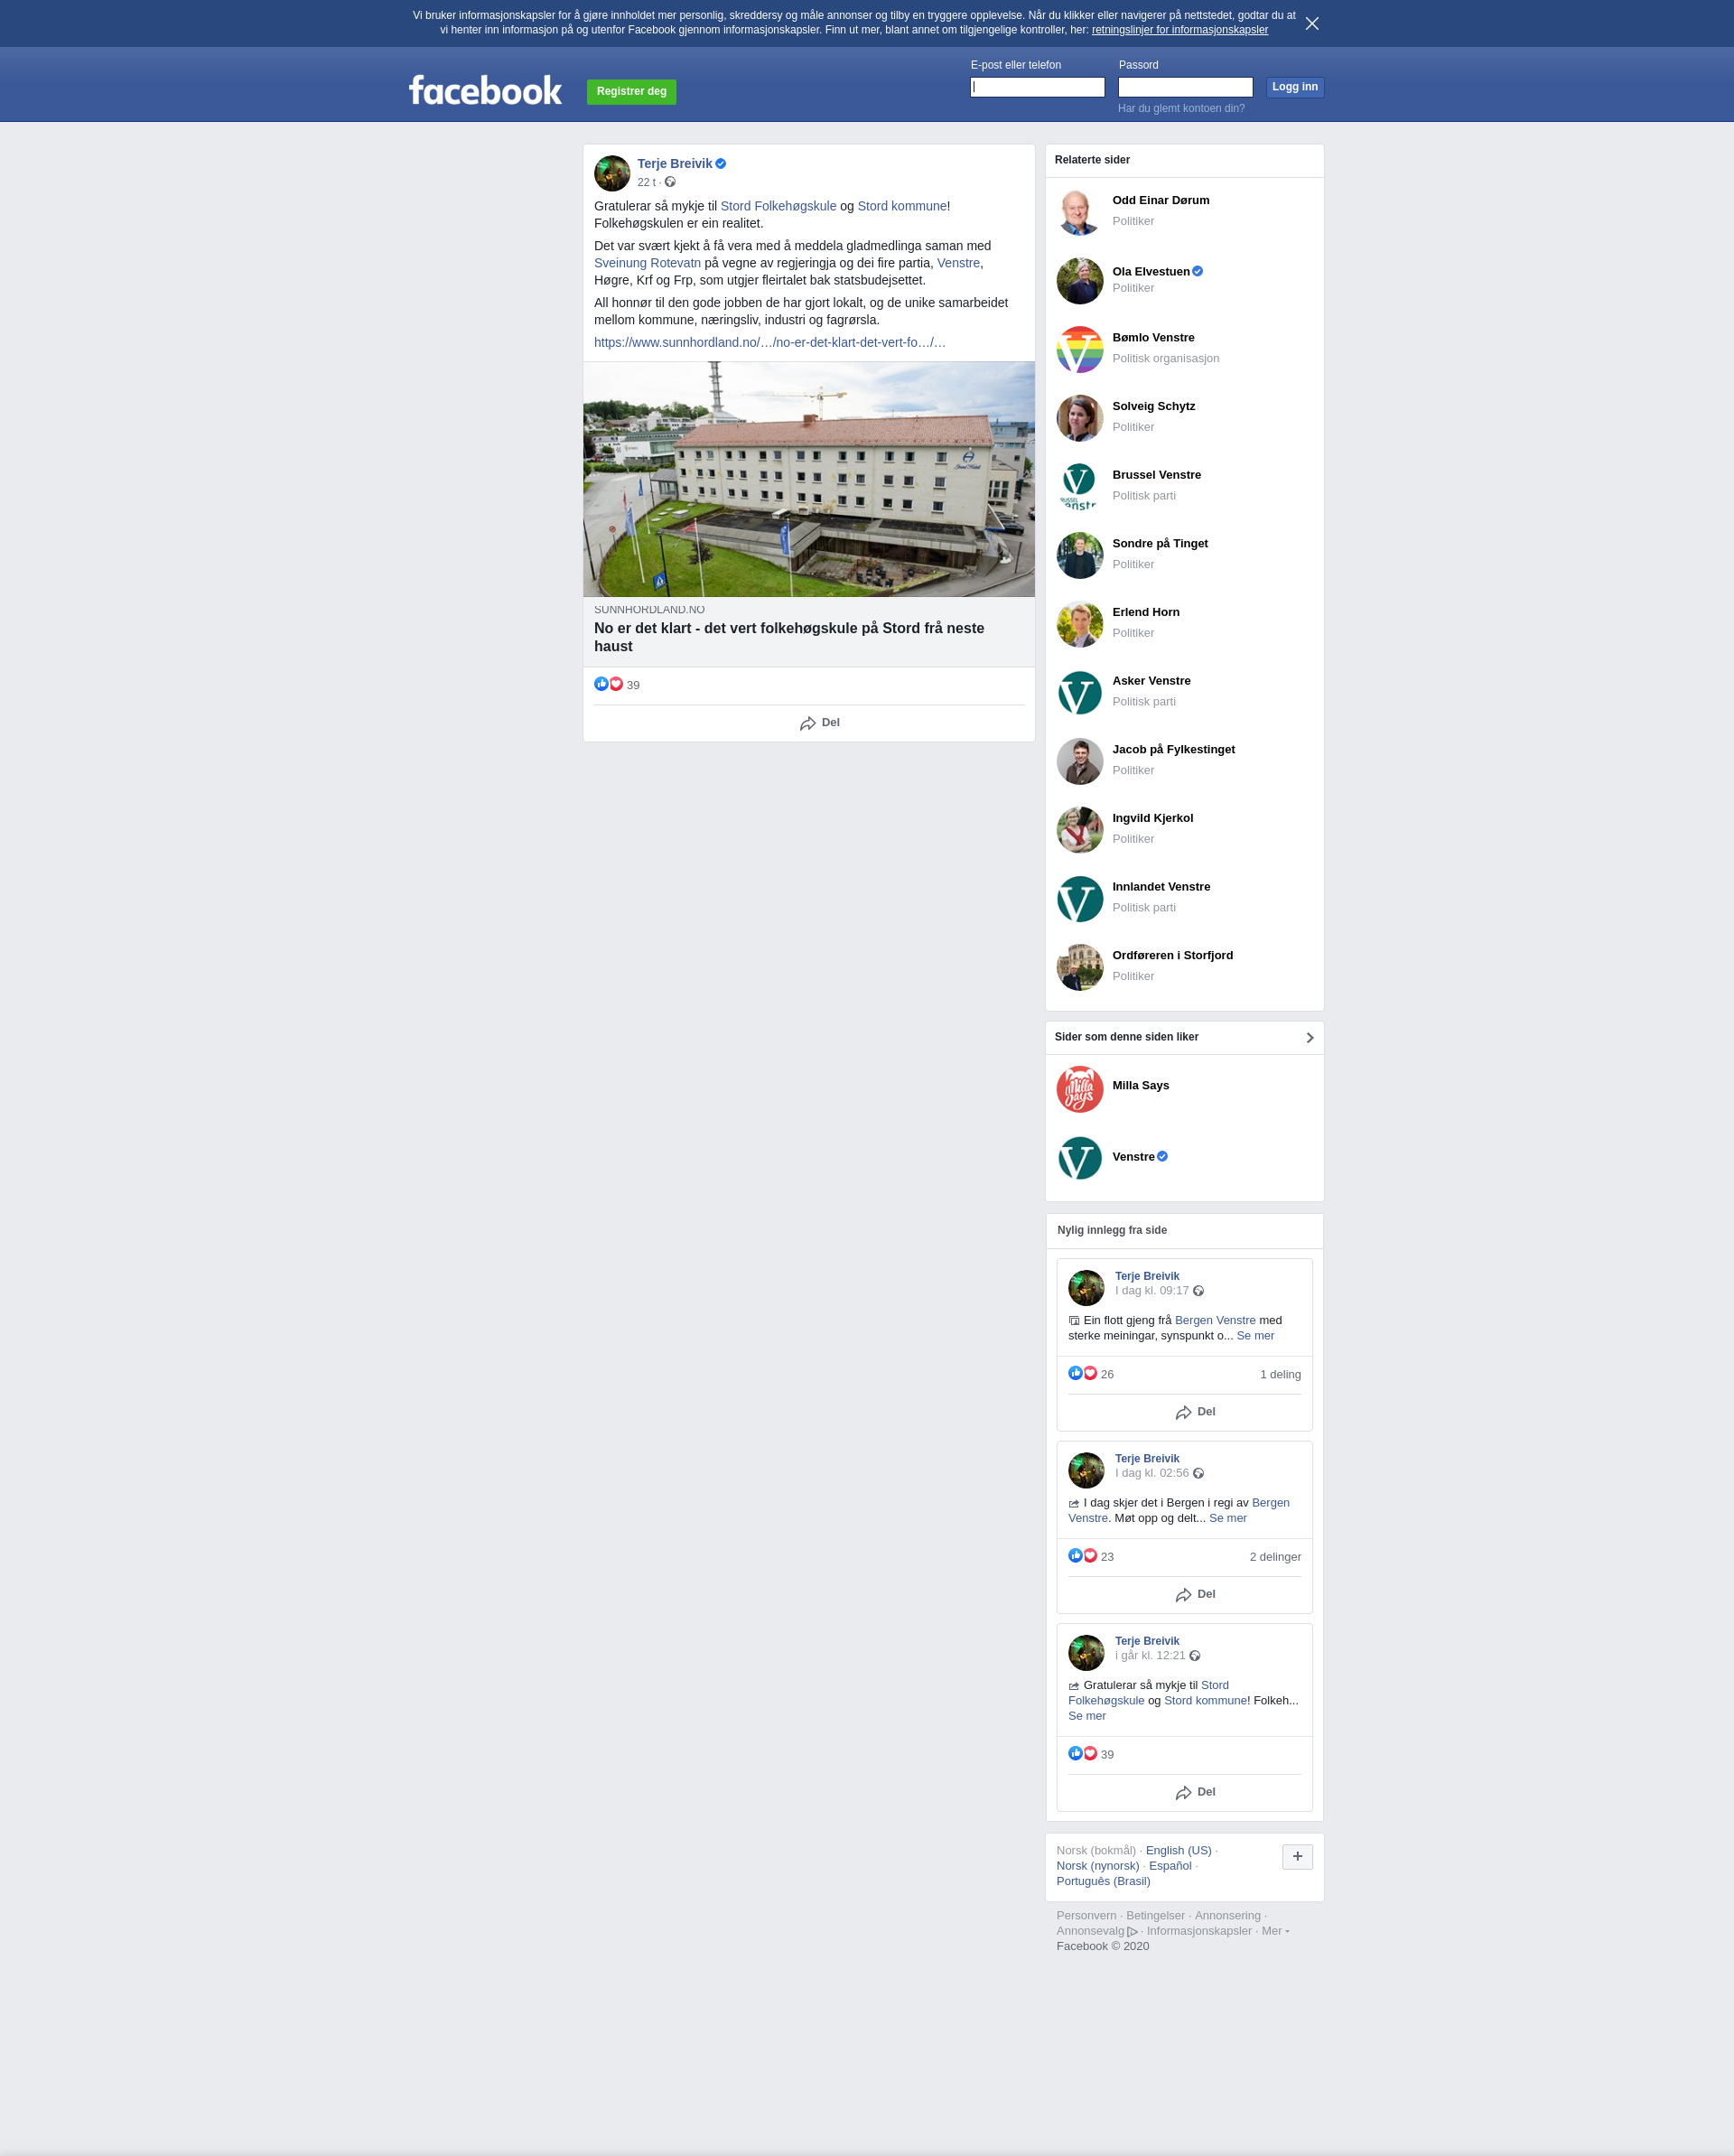Image resolution: width=1734 pixels, height=2156 pixels.
Task: Click the reaction icons on main post
Action: [x=608, y=684]
